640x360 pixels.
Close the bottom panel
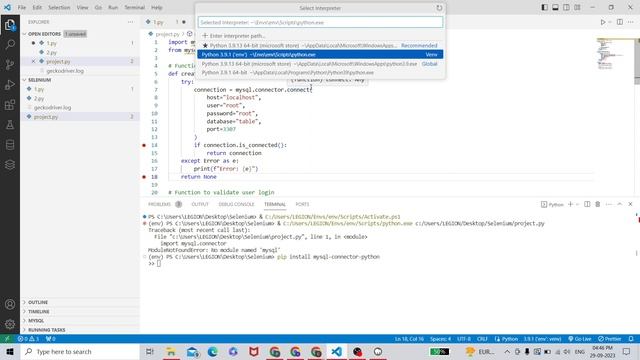point(630,204)
